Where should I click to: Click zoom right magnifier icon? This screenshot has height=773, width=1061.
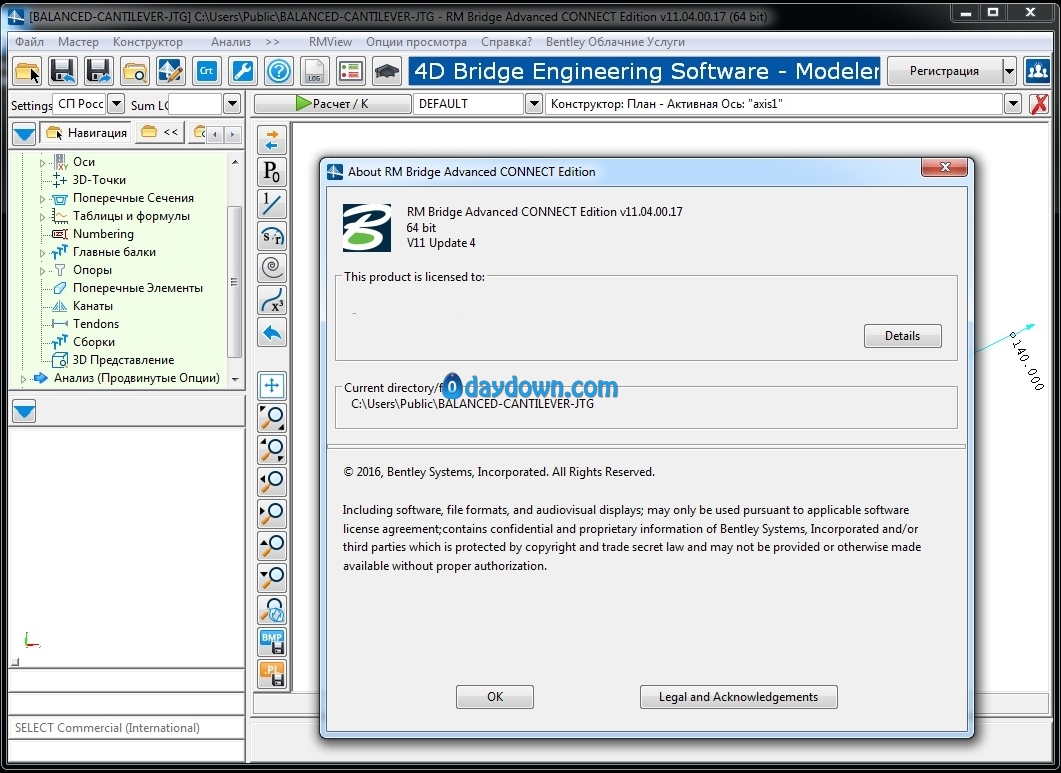272,514
